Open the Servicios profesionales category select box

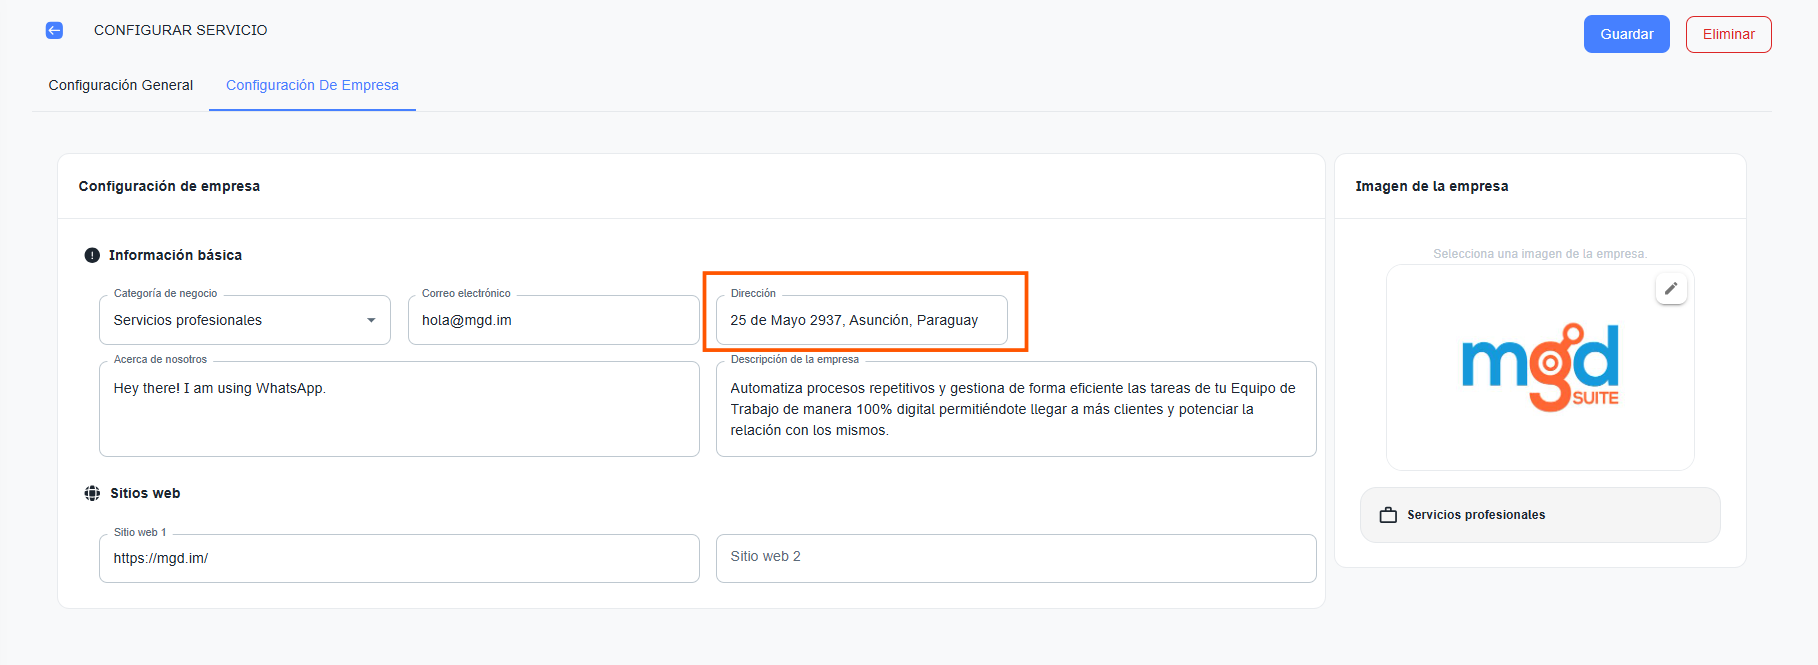230,320
